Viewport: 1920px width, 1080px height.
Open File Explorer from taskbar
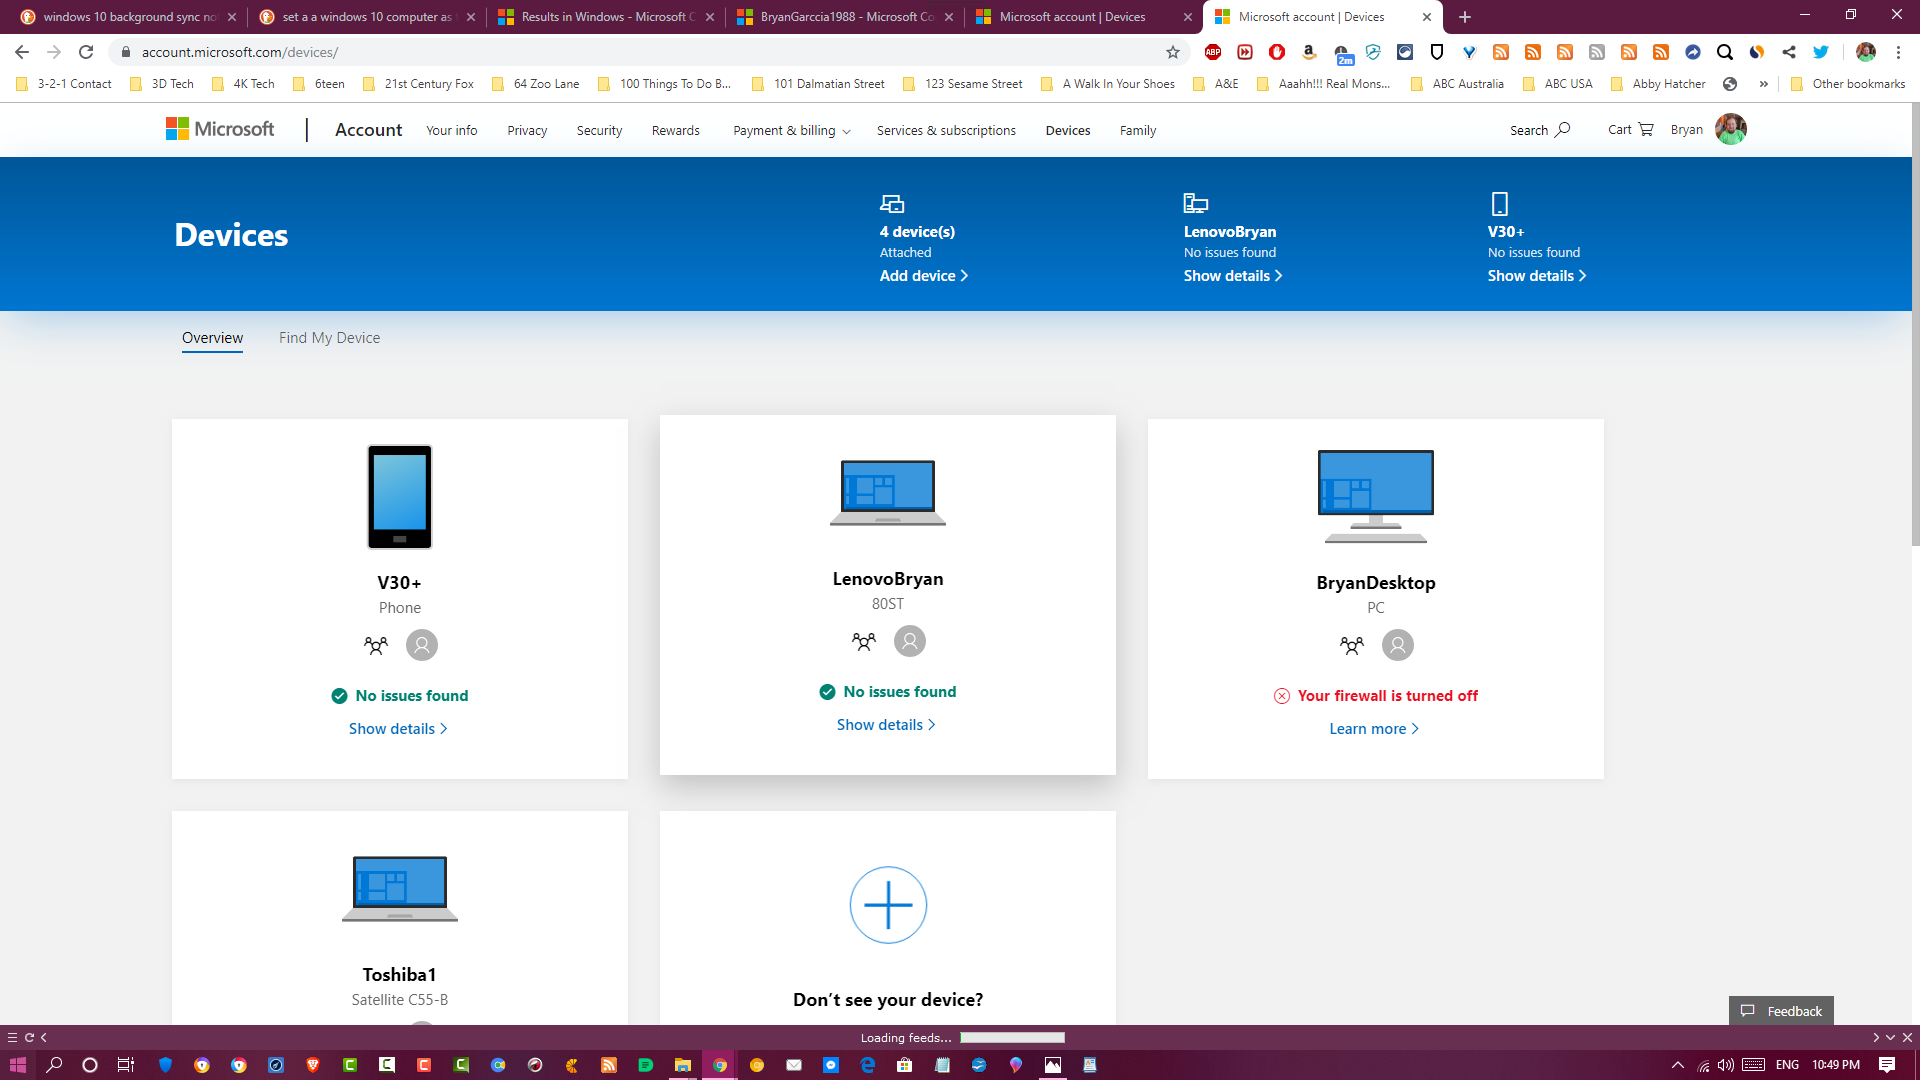[683, 1065]
